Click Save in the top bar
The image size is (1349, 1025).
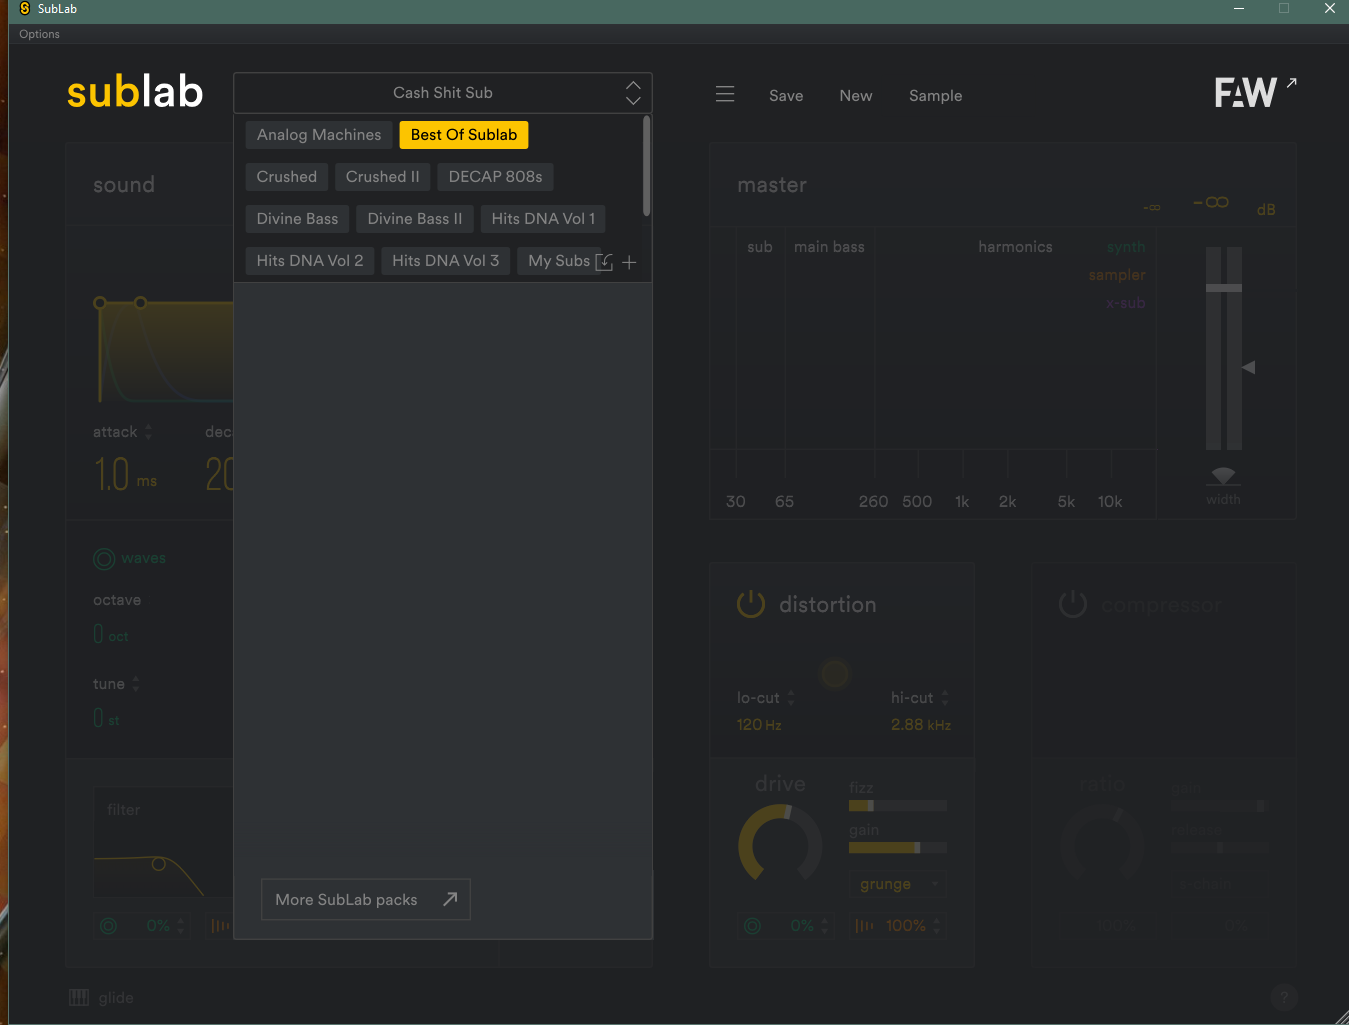click(786, 96)
